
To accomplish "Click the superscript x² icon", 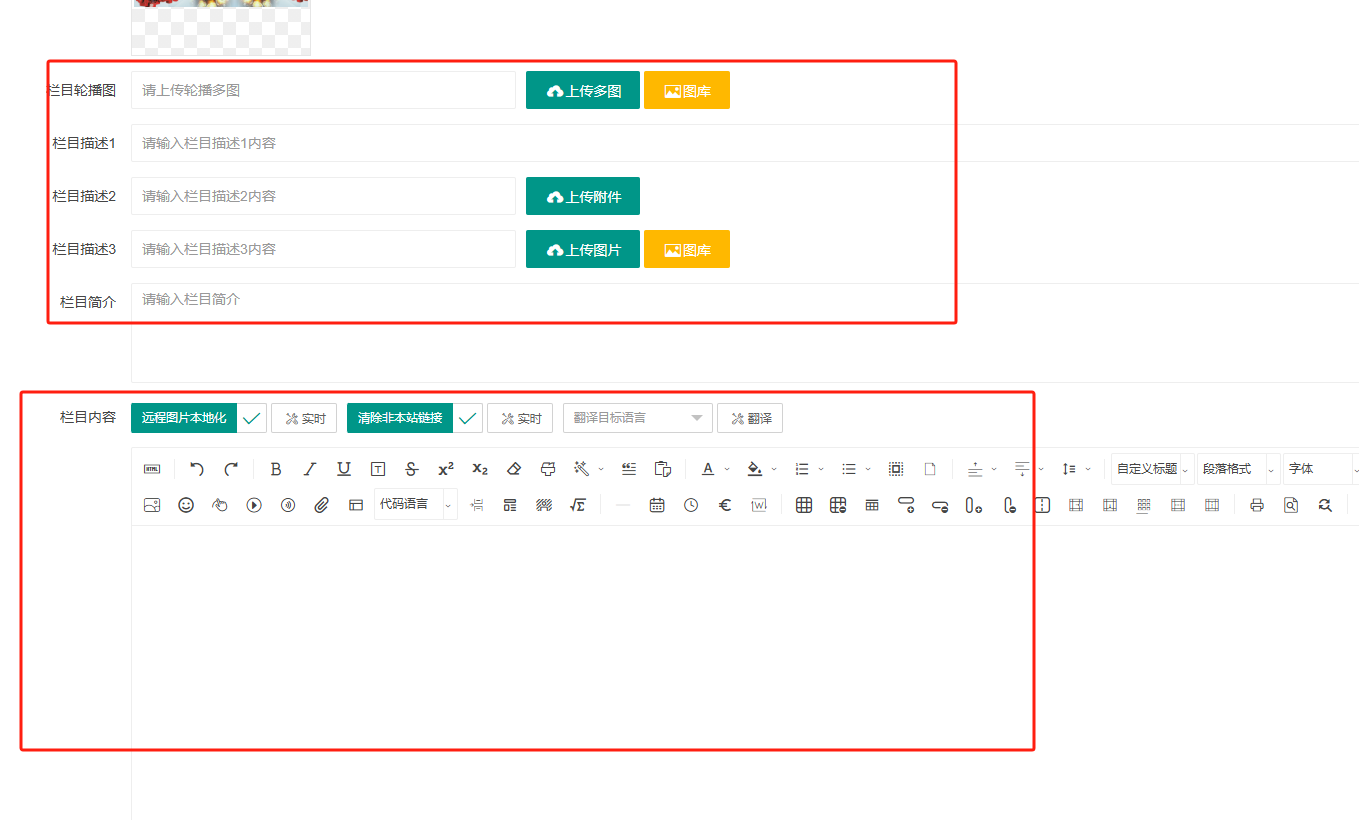I will [x=446, y=469].
